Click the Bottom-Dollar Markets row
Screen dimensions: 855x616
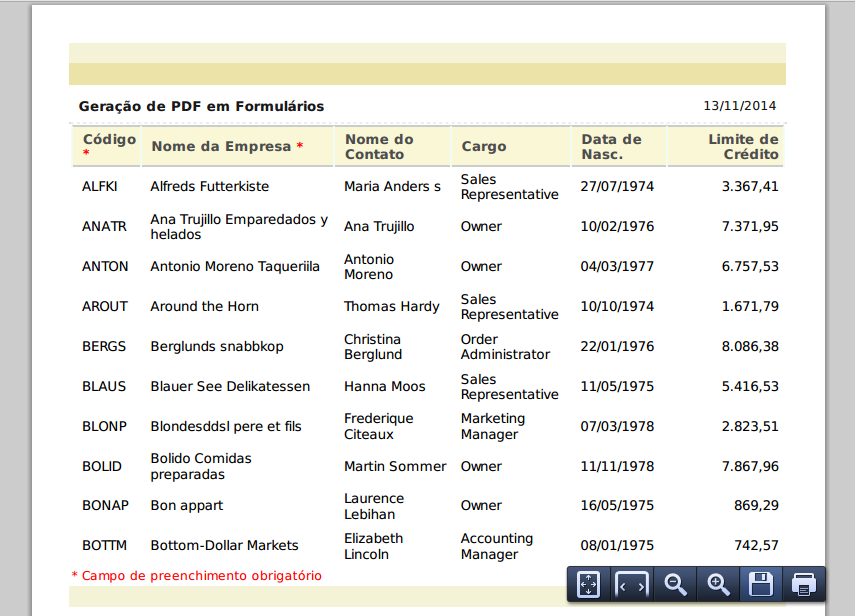click(x=224, y=546)
